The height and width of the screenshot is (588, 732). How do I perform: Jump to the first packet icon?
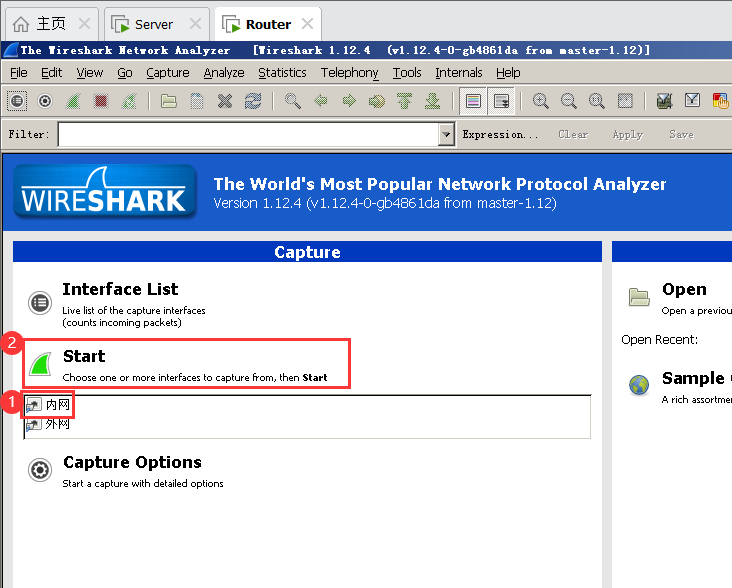coord(405,101)
